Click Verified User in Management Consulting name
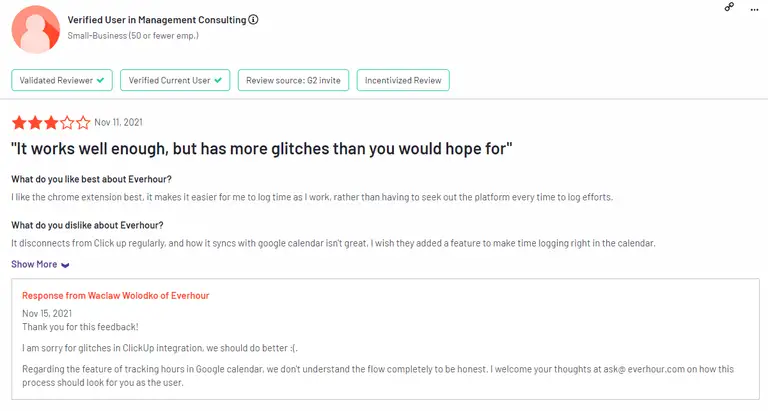The height and width of the screenshot is (411, 768). pos(155,19)
